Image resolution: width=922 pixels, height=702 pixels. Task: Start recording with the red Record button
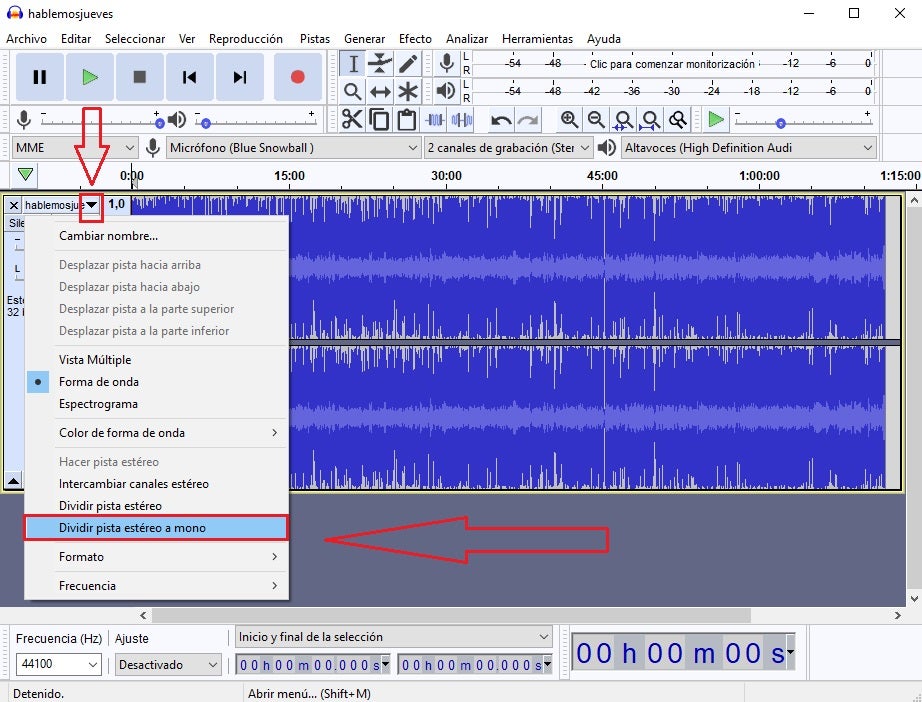click(x=298, y=77)
